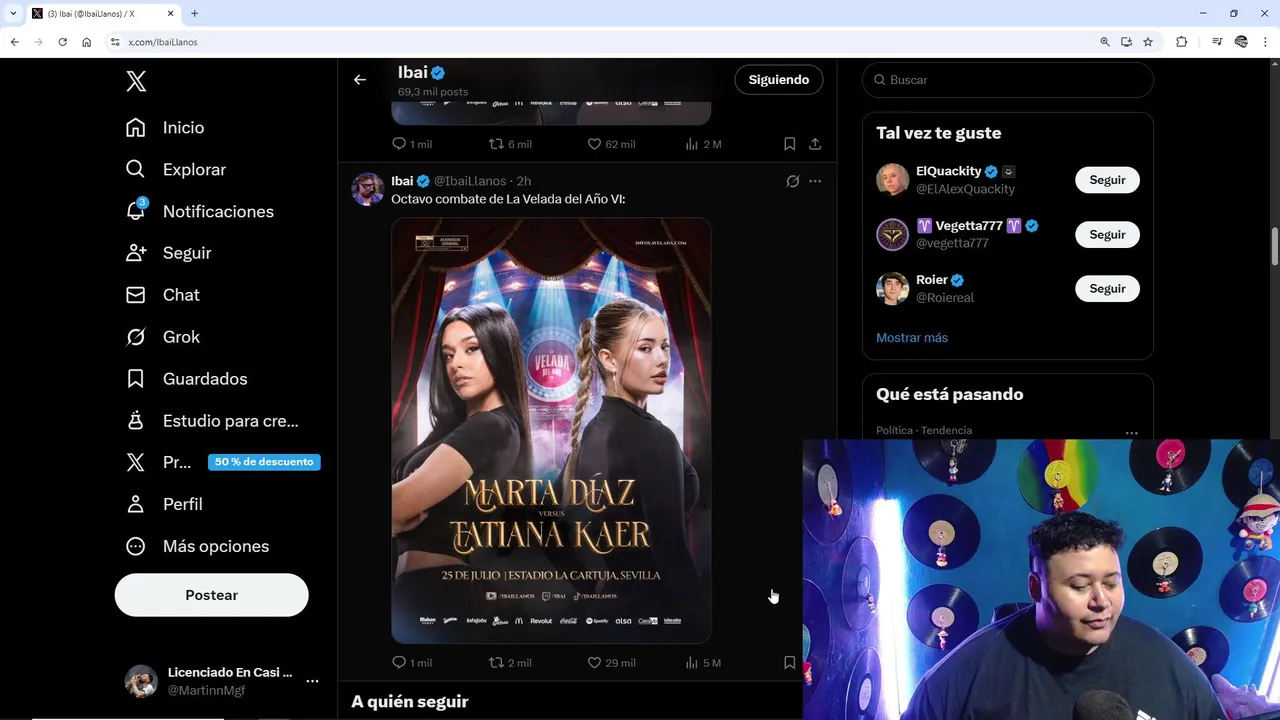Open browser tab list dropdown

click(13, 13)
